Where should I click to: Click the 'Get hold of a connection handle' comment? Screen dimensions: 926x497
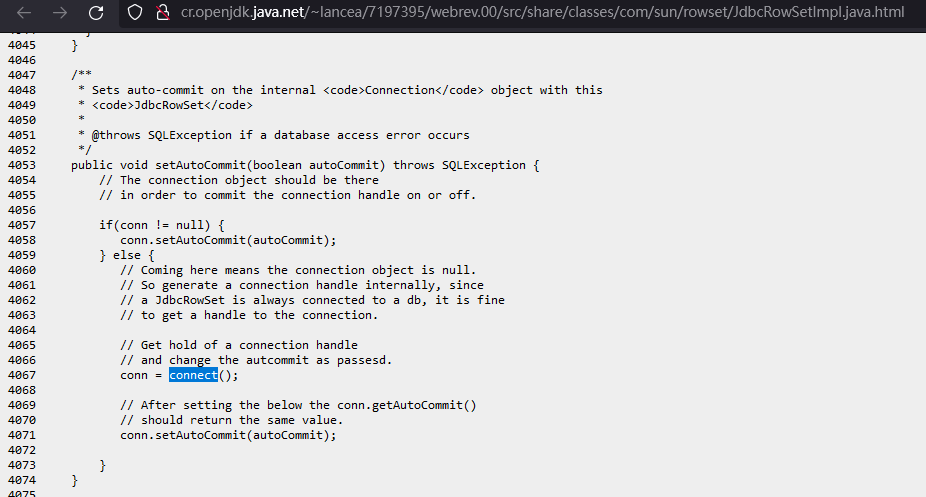[x=238, y=345]
